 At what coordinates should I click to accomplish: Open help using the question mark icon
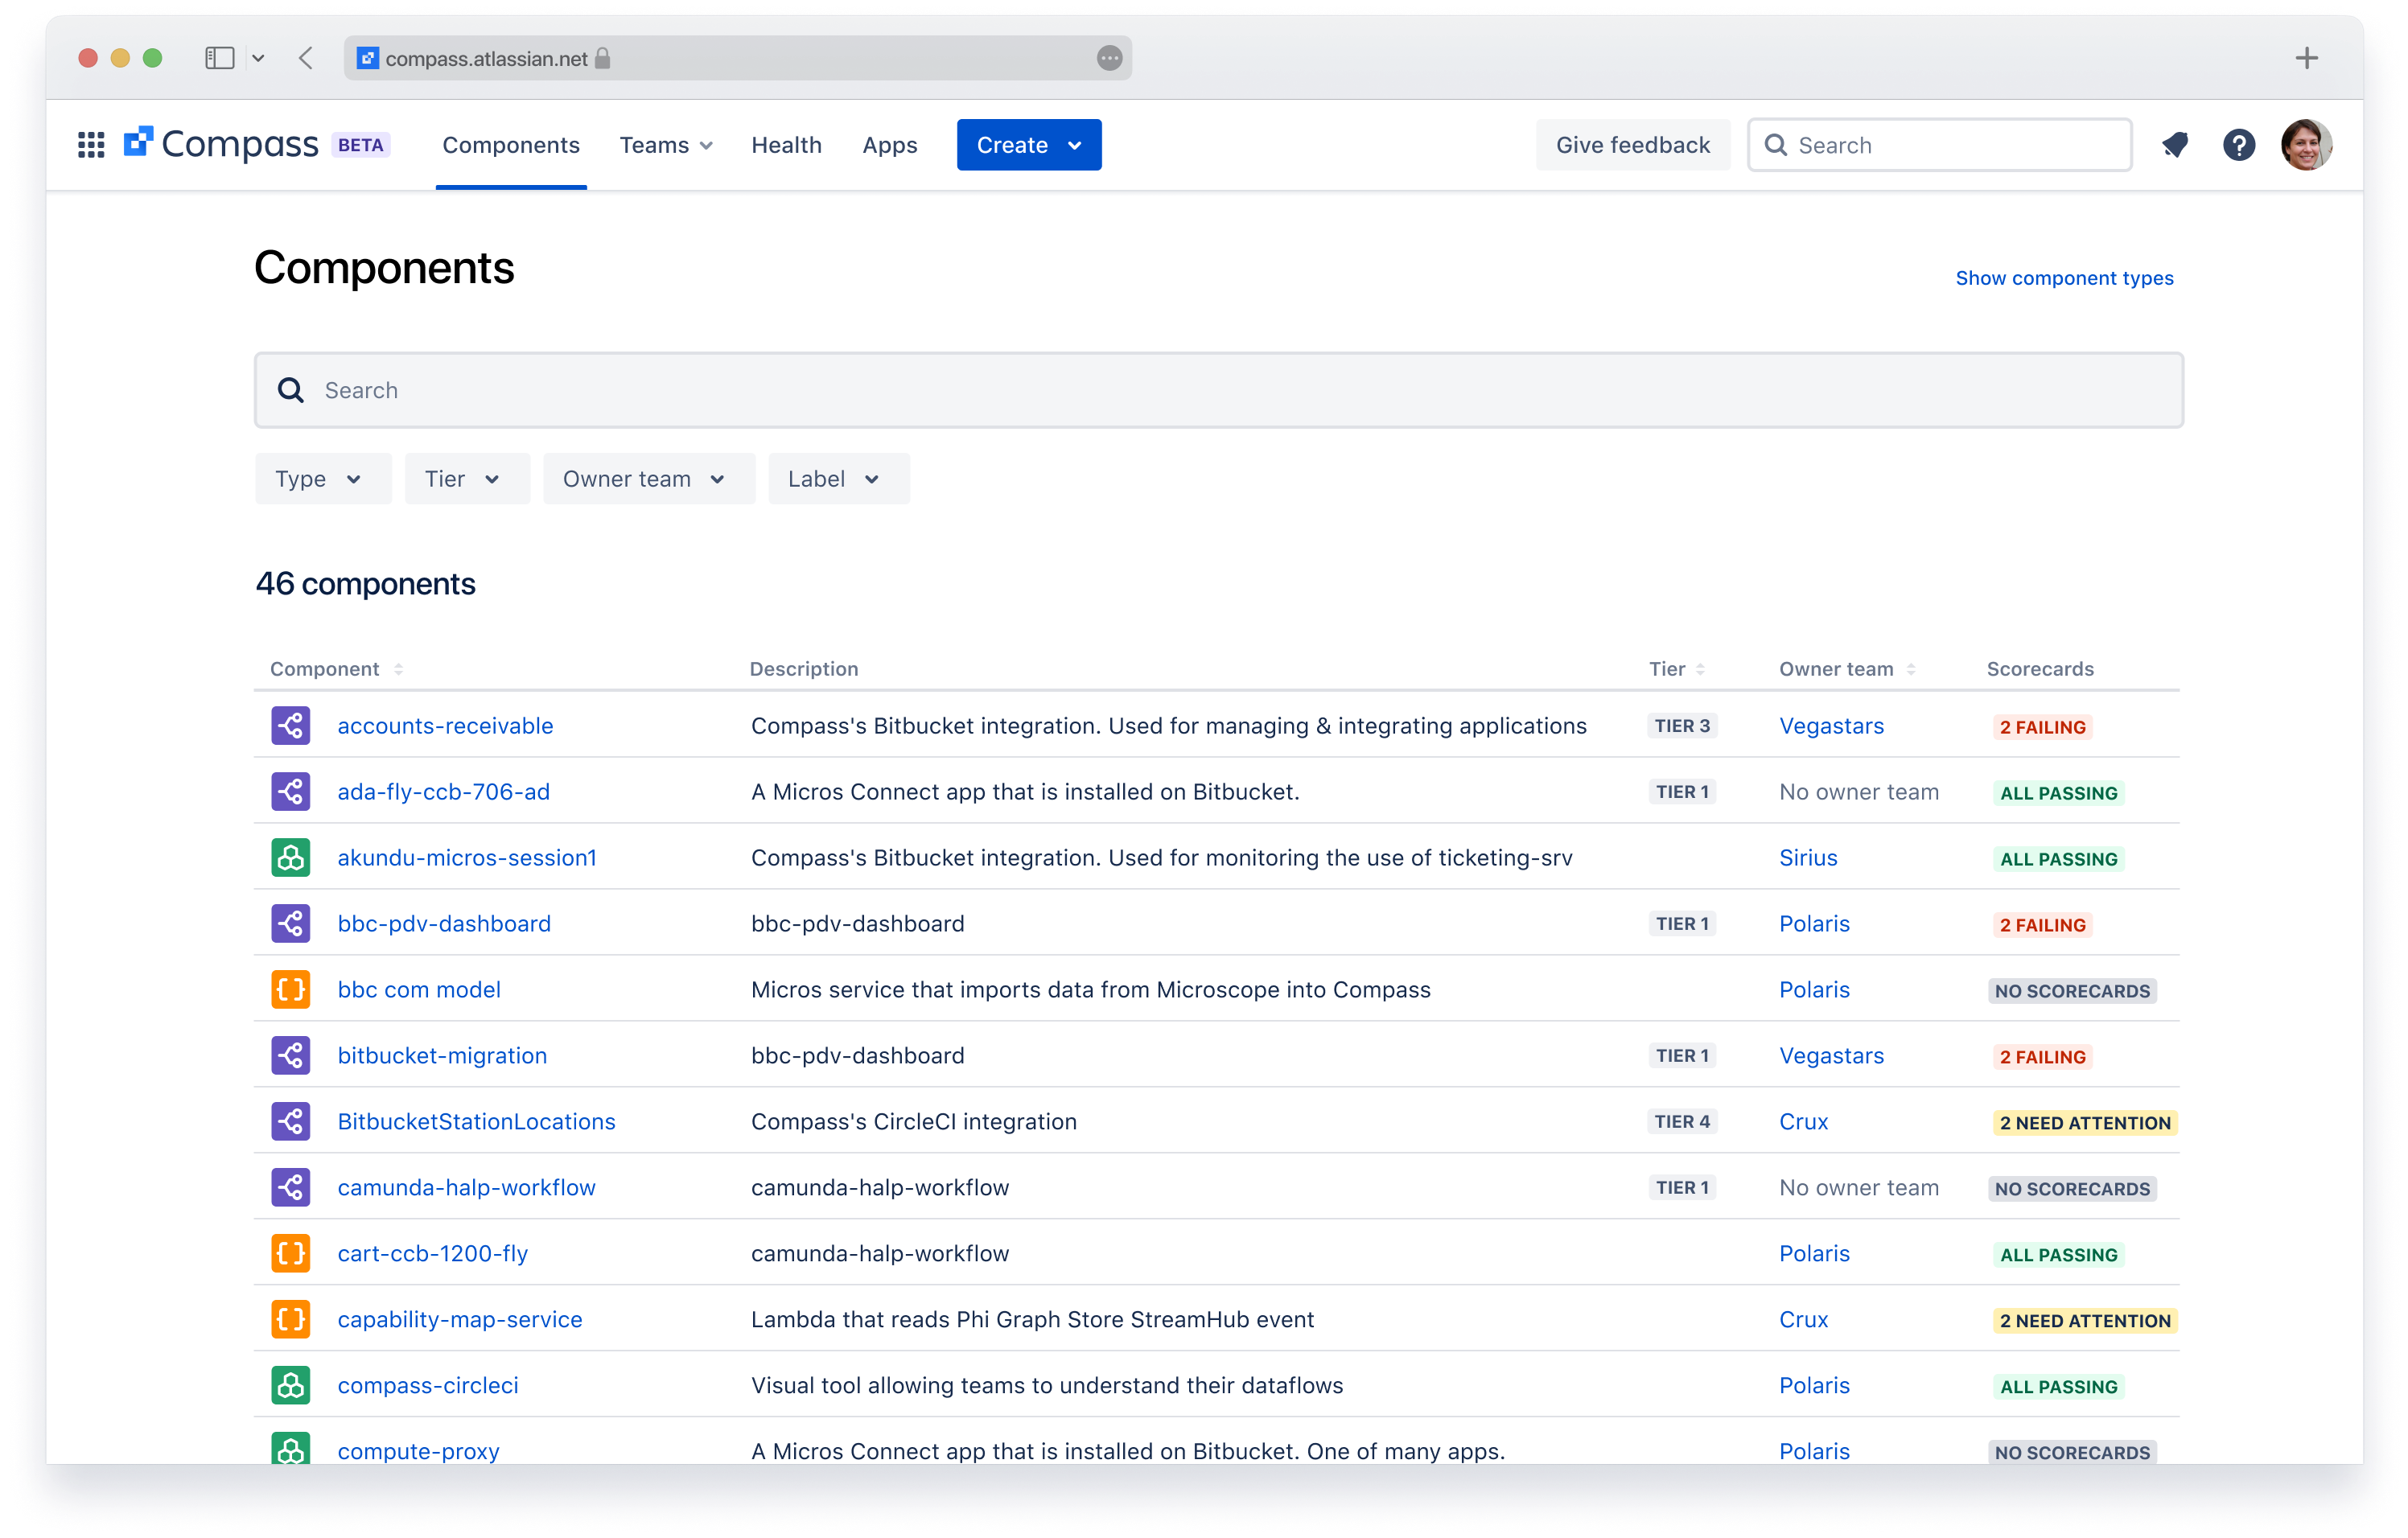coord(2240,144)
